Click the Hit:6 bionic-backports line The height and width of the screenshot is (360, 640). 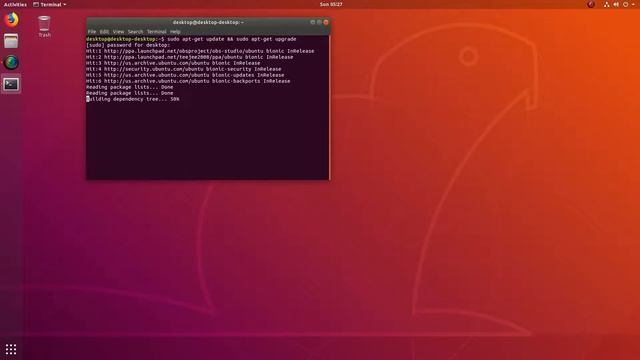tap(188, 81)
